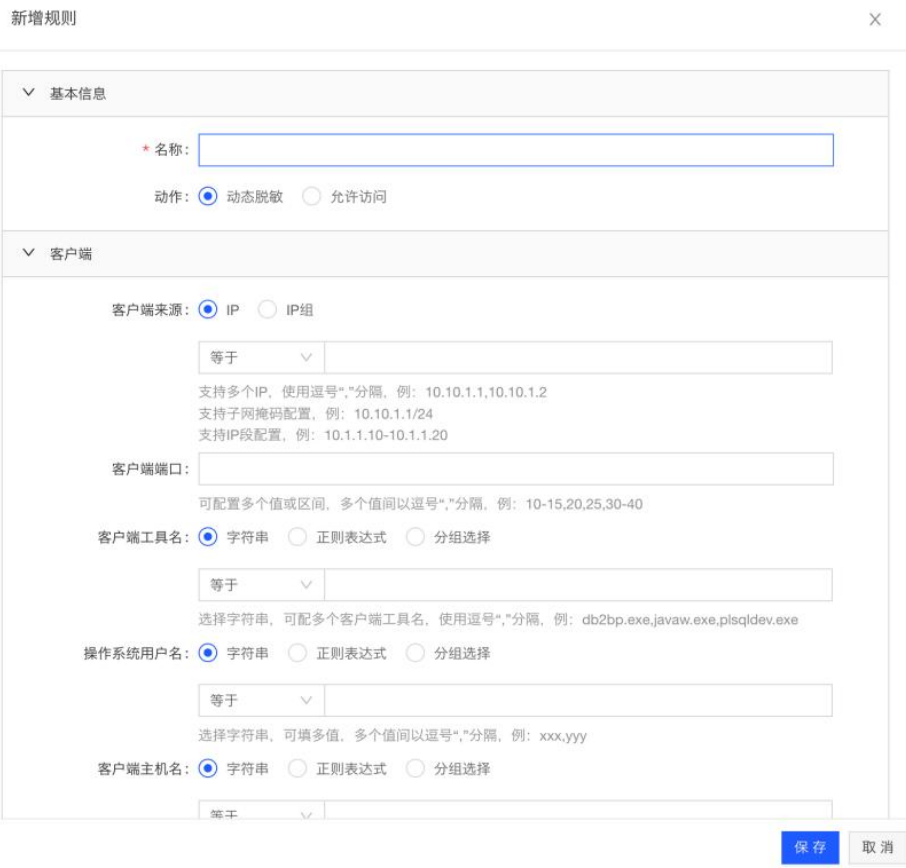The height and width of the screenshot is (868, 906).
Task: Click the hint mentioning db2bp.exe,javaw.exe
Action: (498, 620)
